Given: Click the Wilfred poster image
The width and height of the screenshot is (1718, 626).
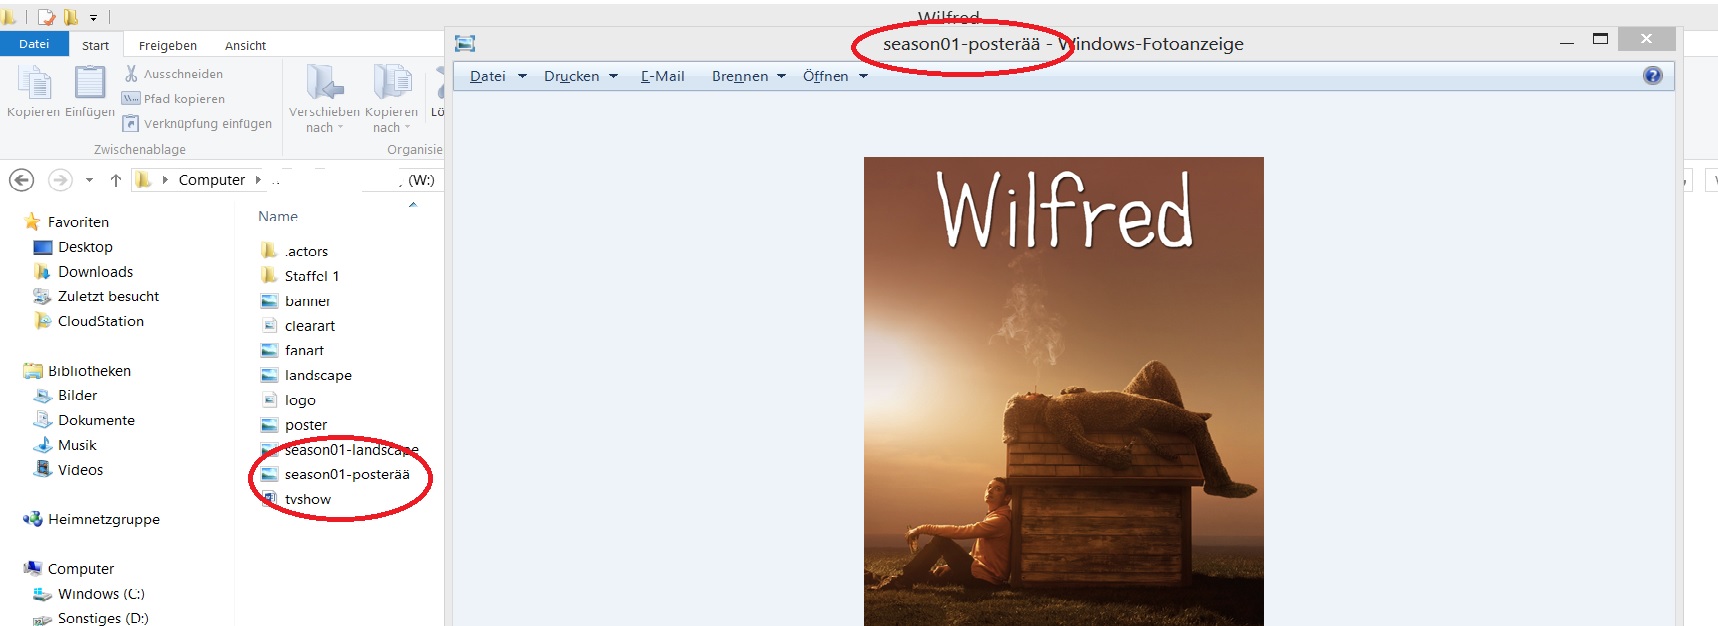Looking at the screenshot, I should (1063, 391).
